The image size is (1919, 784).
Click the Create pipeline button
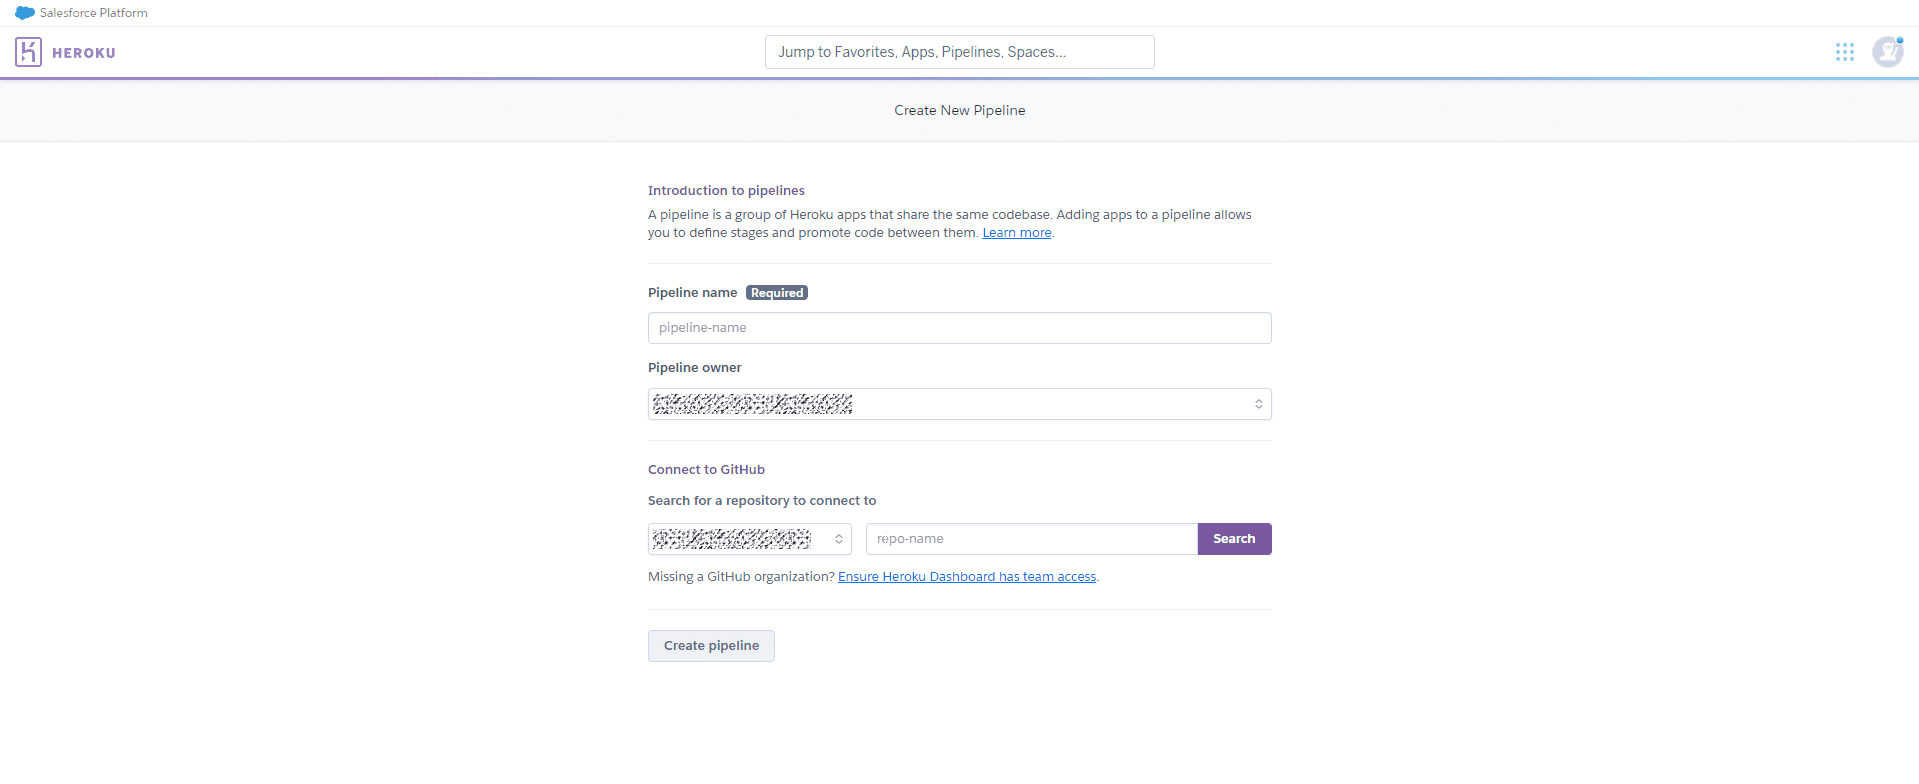711,646
